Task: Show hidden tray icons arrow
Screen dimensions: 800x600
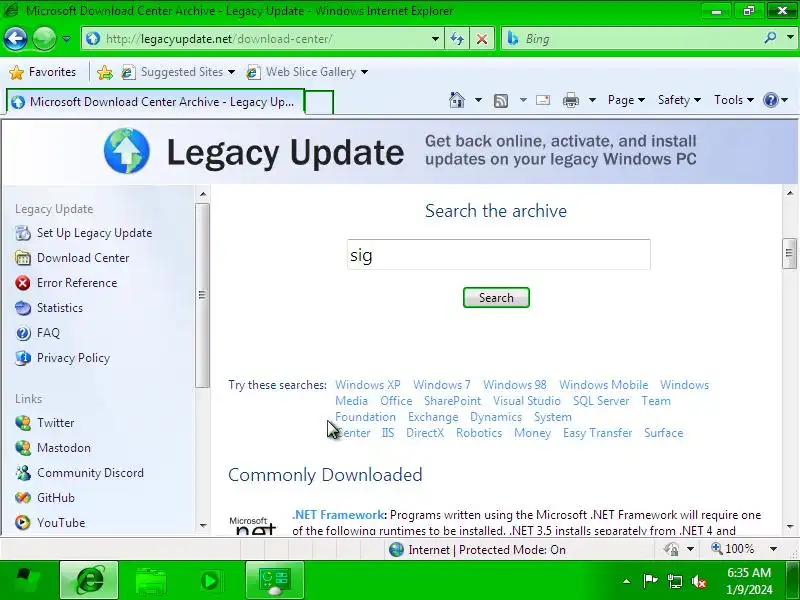Action: click(x=627, y=581)
